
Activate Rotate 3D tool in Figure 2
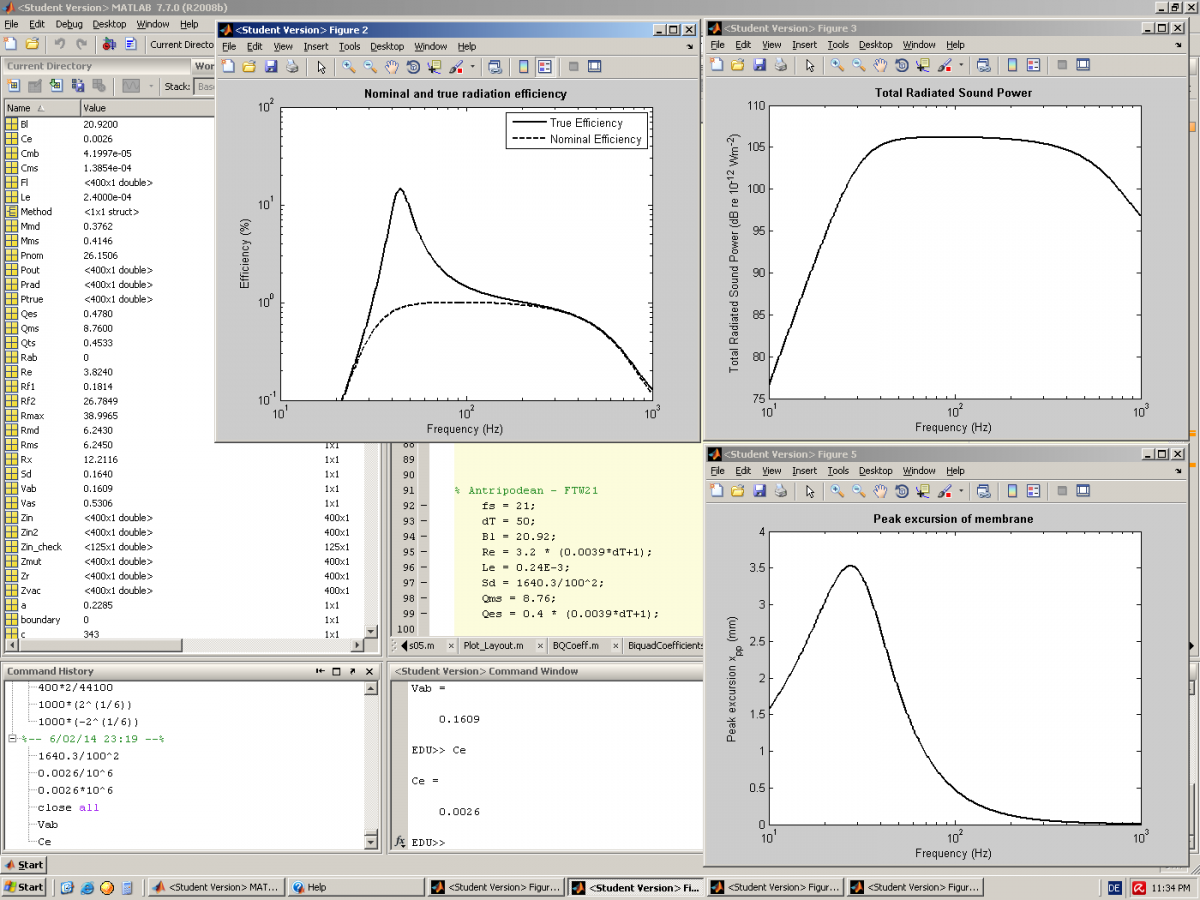point(413,67)
